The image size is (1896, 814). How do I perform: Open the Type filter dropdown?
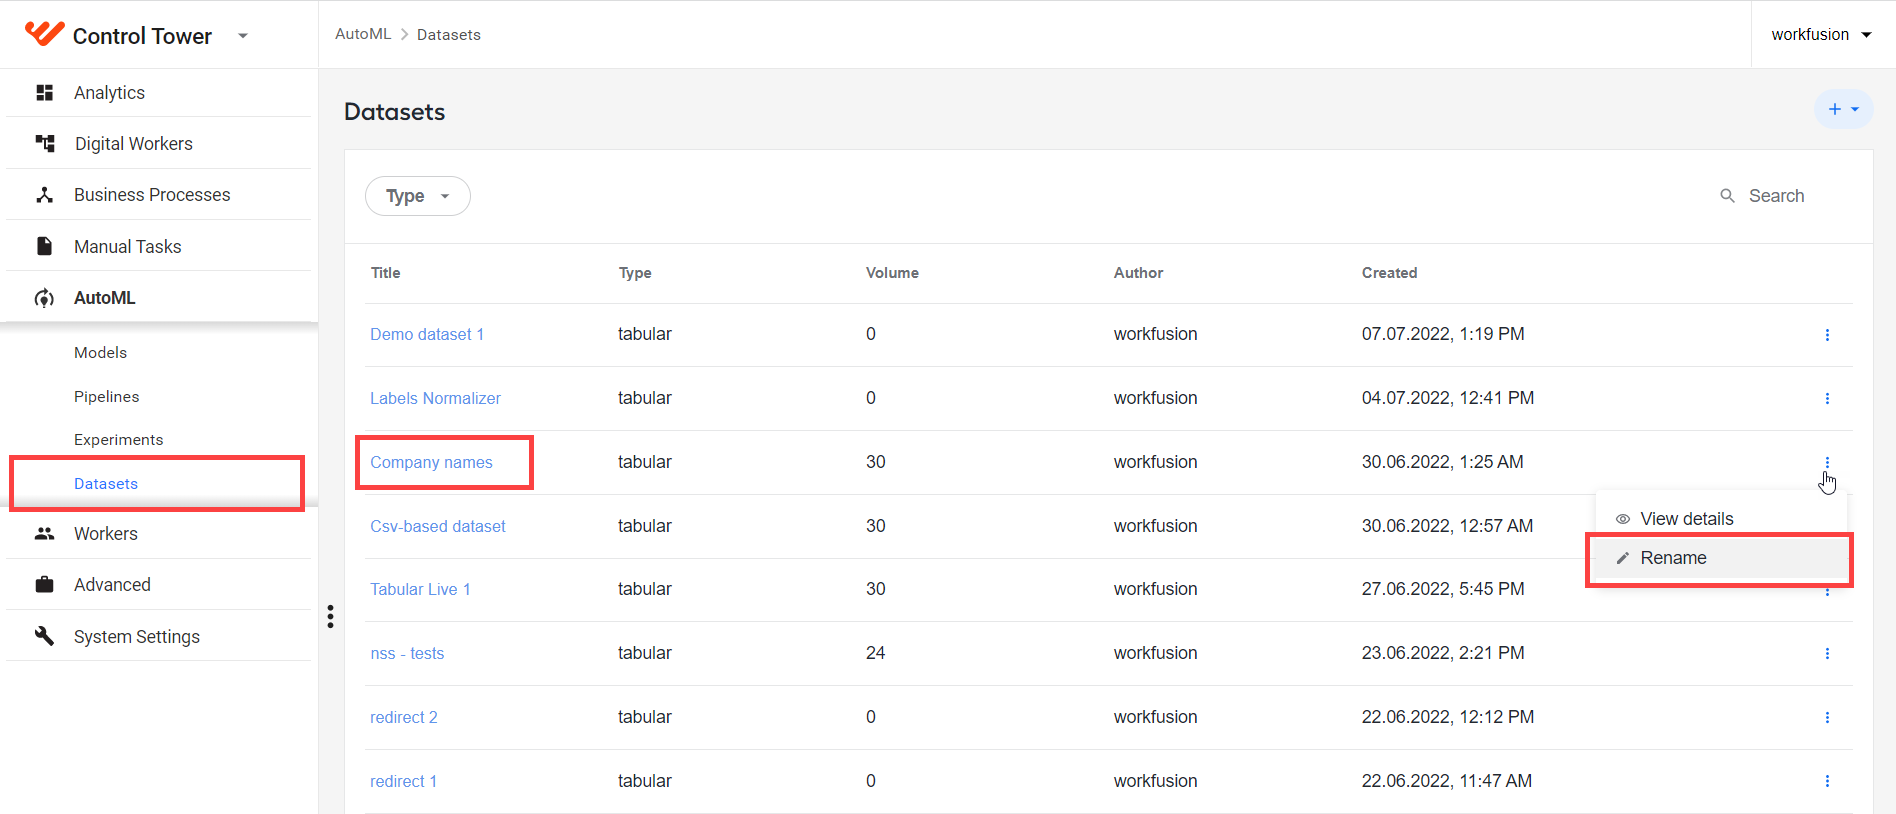pyautogui.click(x=418, y=196)
